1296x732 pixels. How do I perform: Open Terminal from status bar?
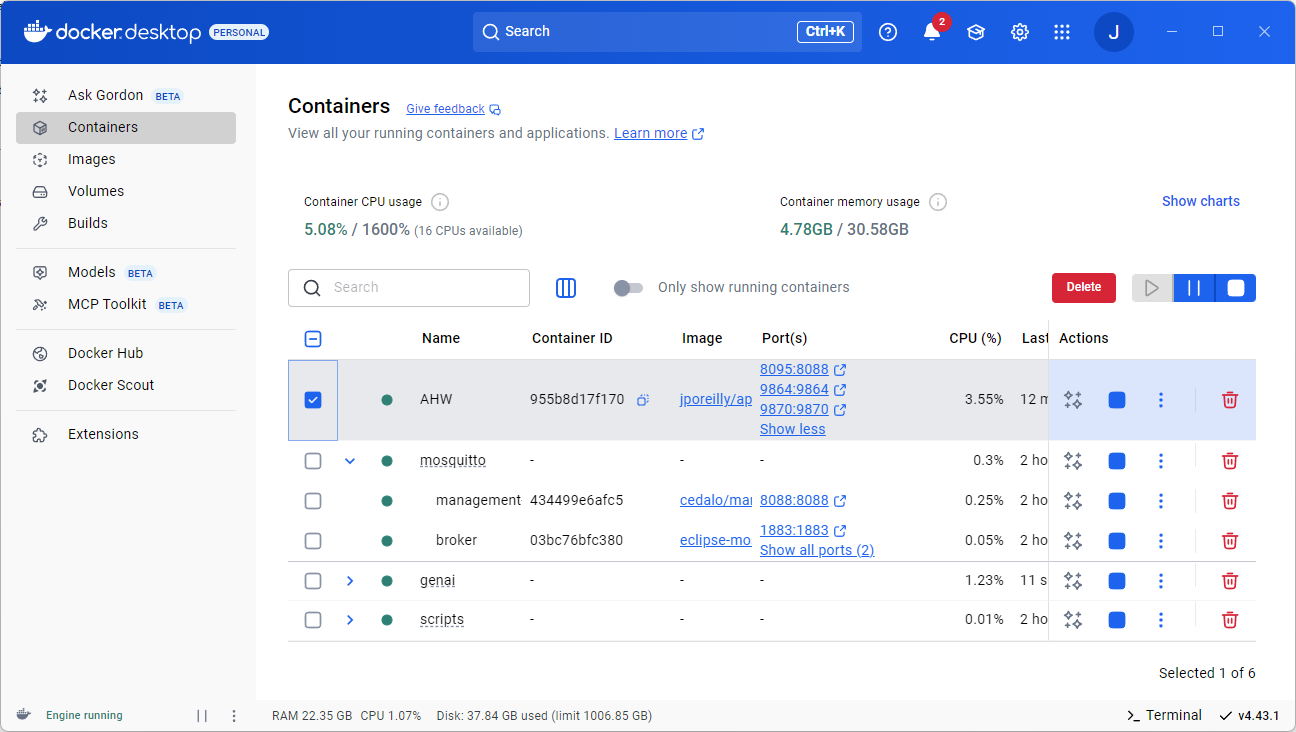pos(1164,715)
